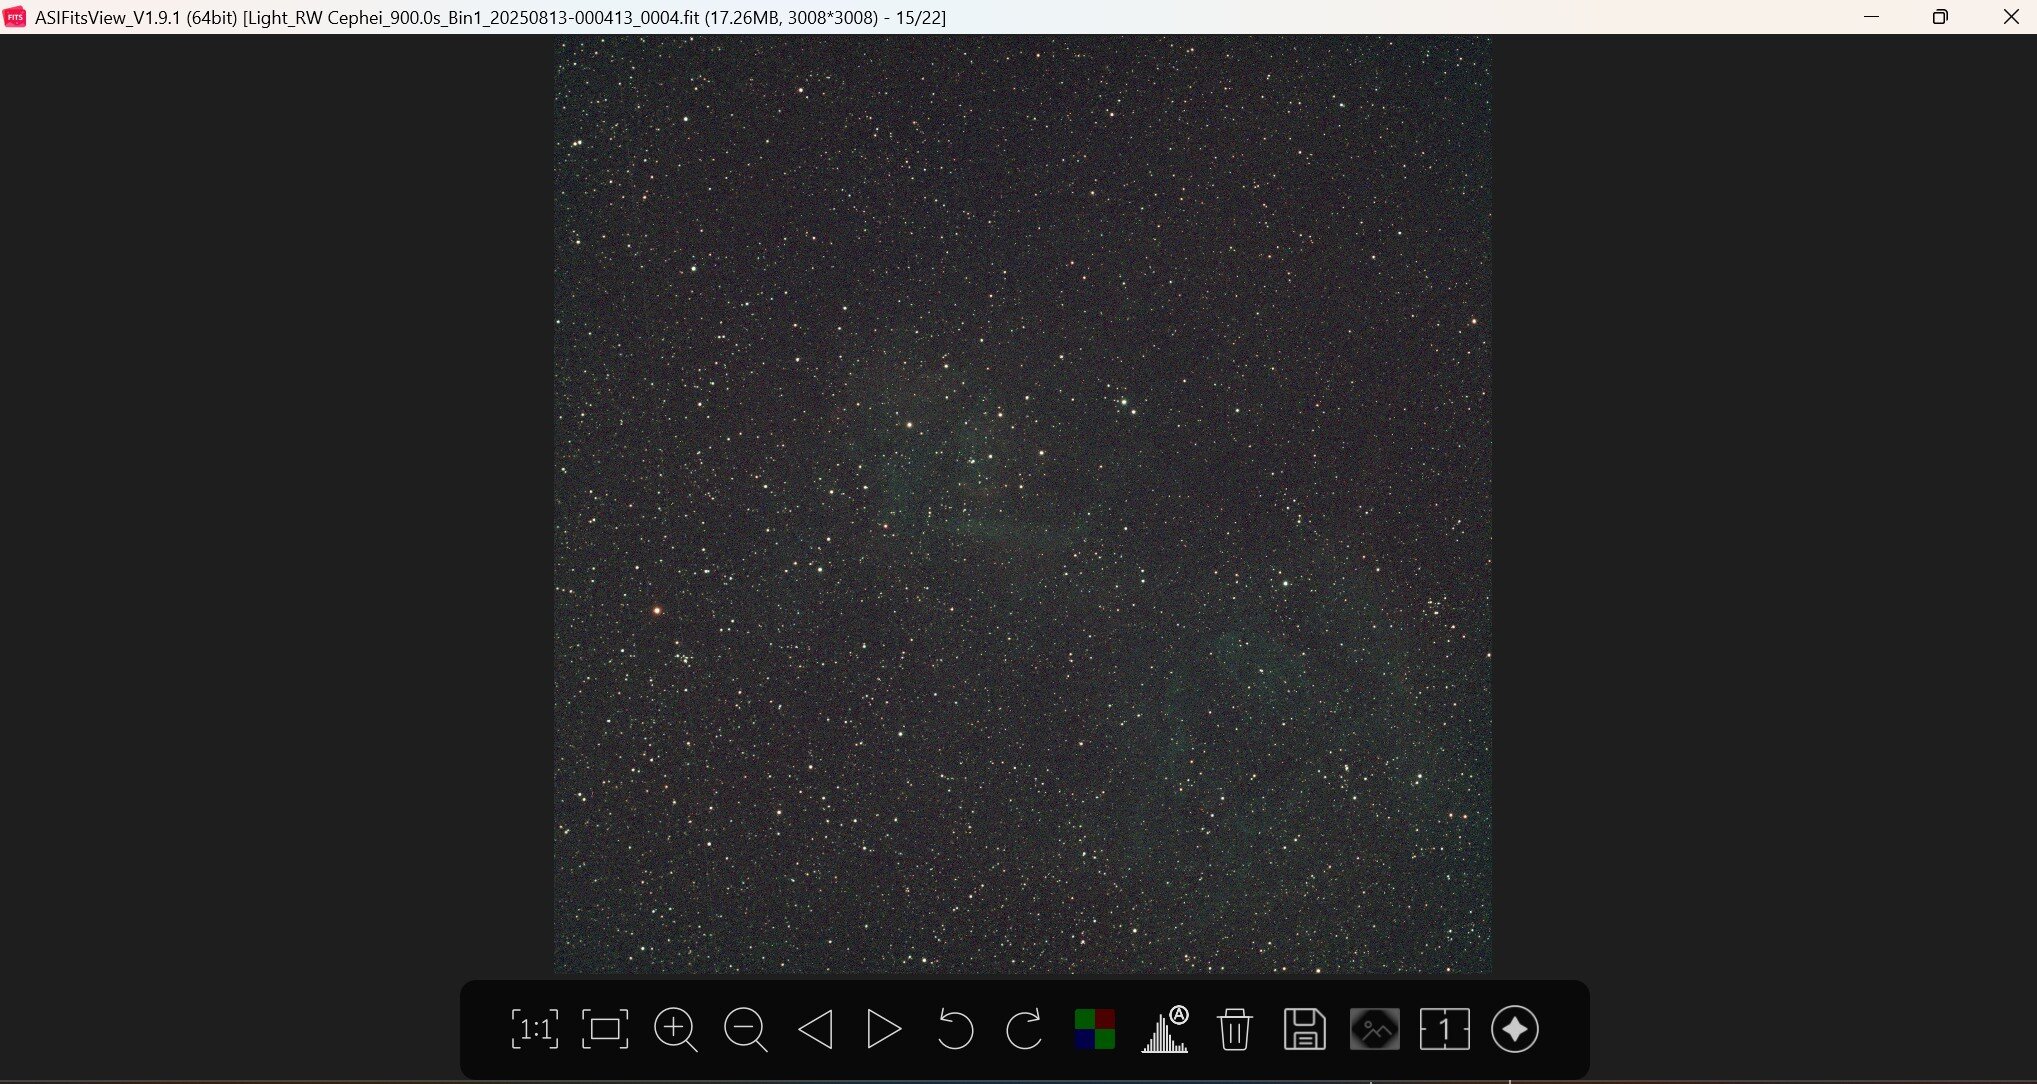Rotate image counterclockwise
The height and width of the screenshot is (1084, 2037).
pos(954,1029)
